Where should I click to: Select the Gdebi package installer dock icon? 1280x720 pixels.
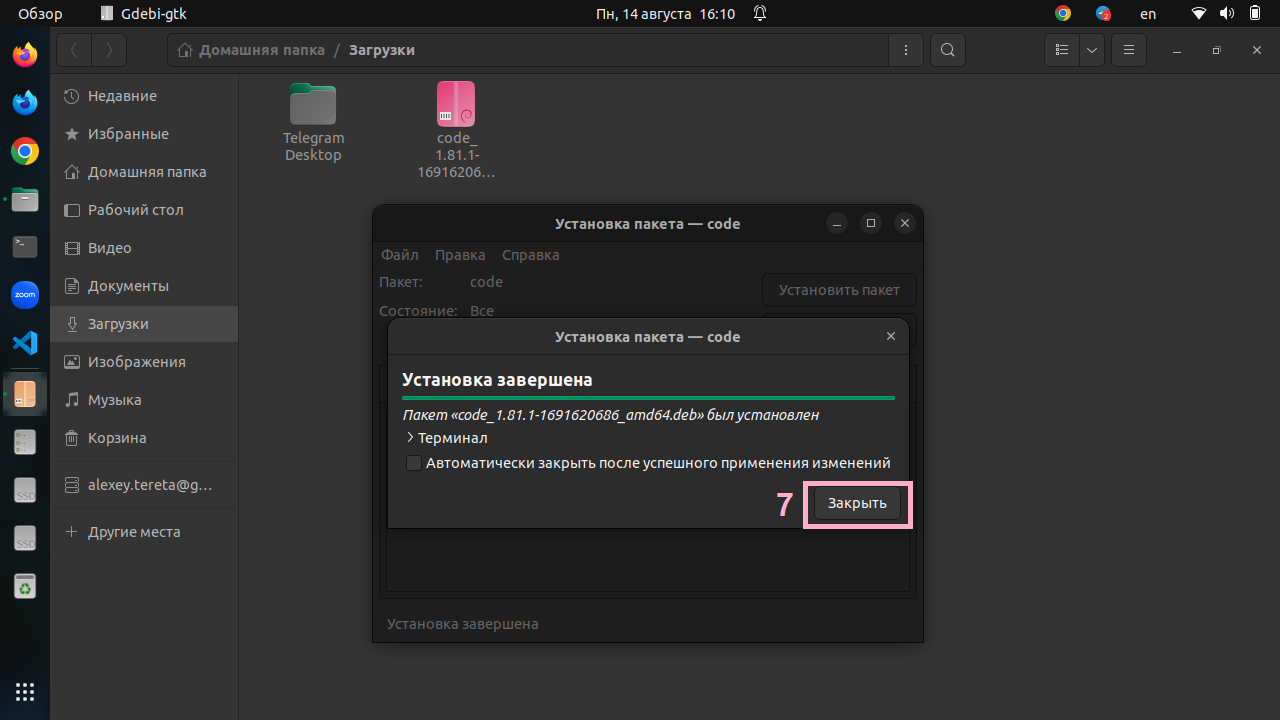(x=25, y=393)
